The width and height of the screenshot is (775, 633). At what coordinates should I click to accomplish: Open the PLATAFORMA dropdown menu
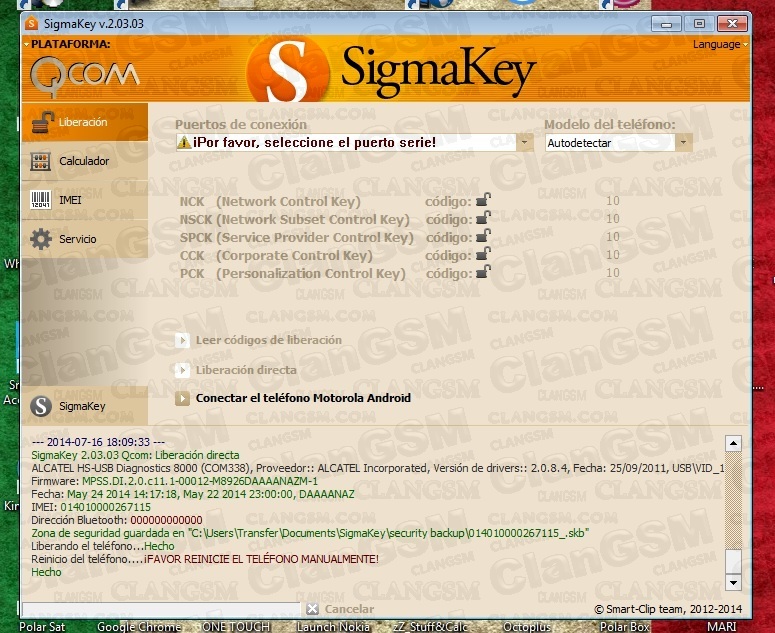67,44
